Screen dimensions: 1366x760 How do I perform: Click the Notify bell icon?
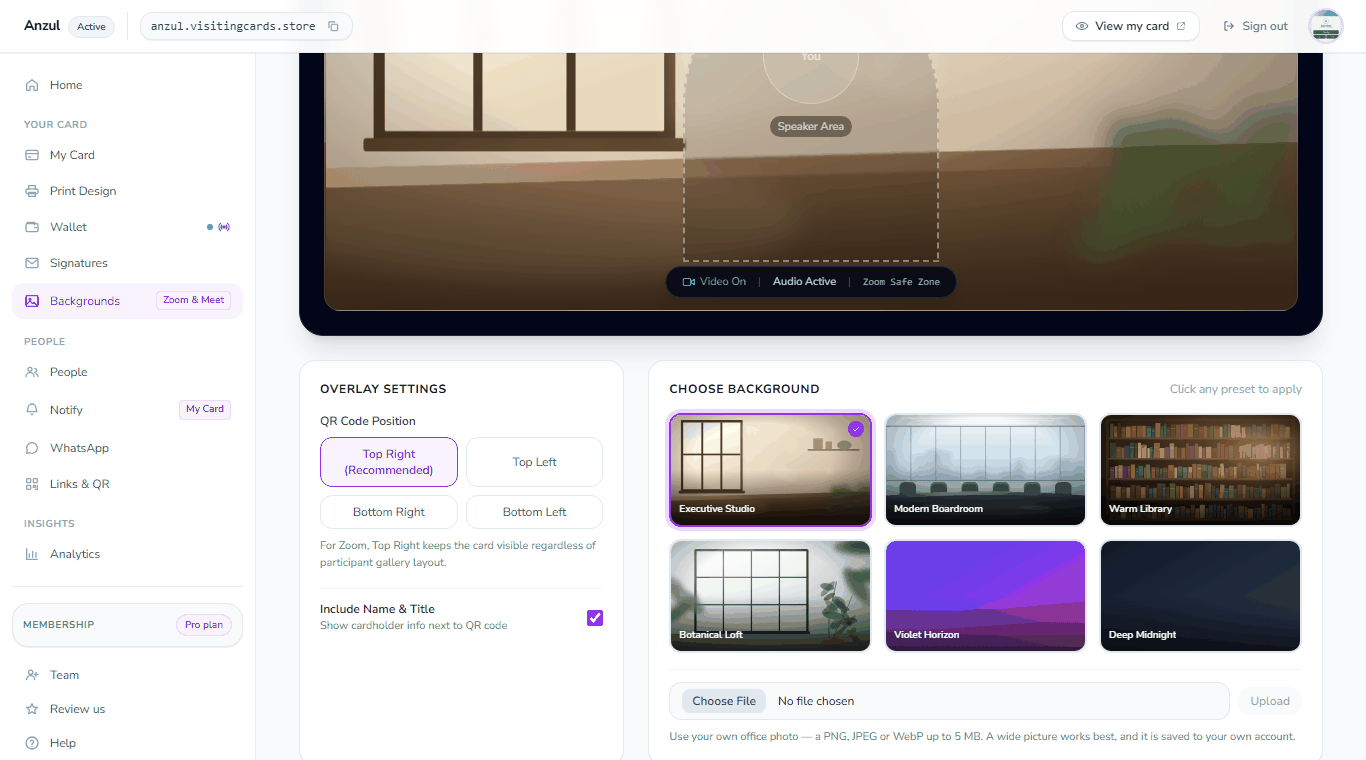coord(32,410)
